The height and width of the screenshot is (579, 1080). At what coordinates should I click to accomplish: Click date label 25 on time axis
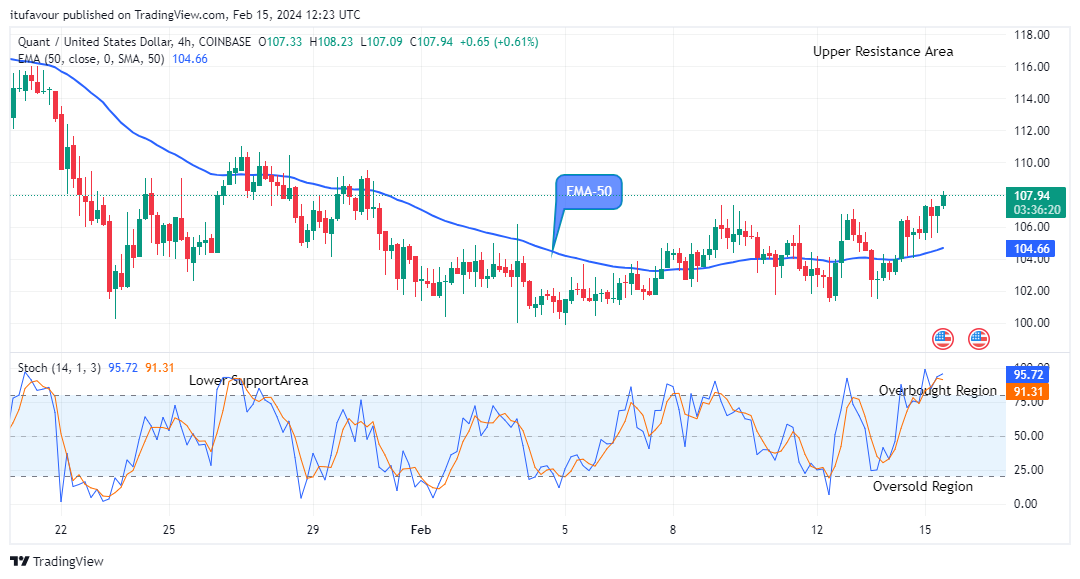coord(169,529)
